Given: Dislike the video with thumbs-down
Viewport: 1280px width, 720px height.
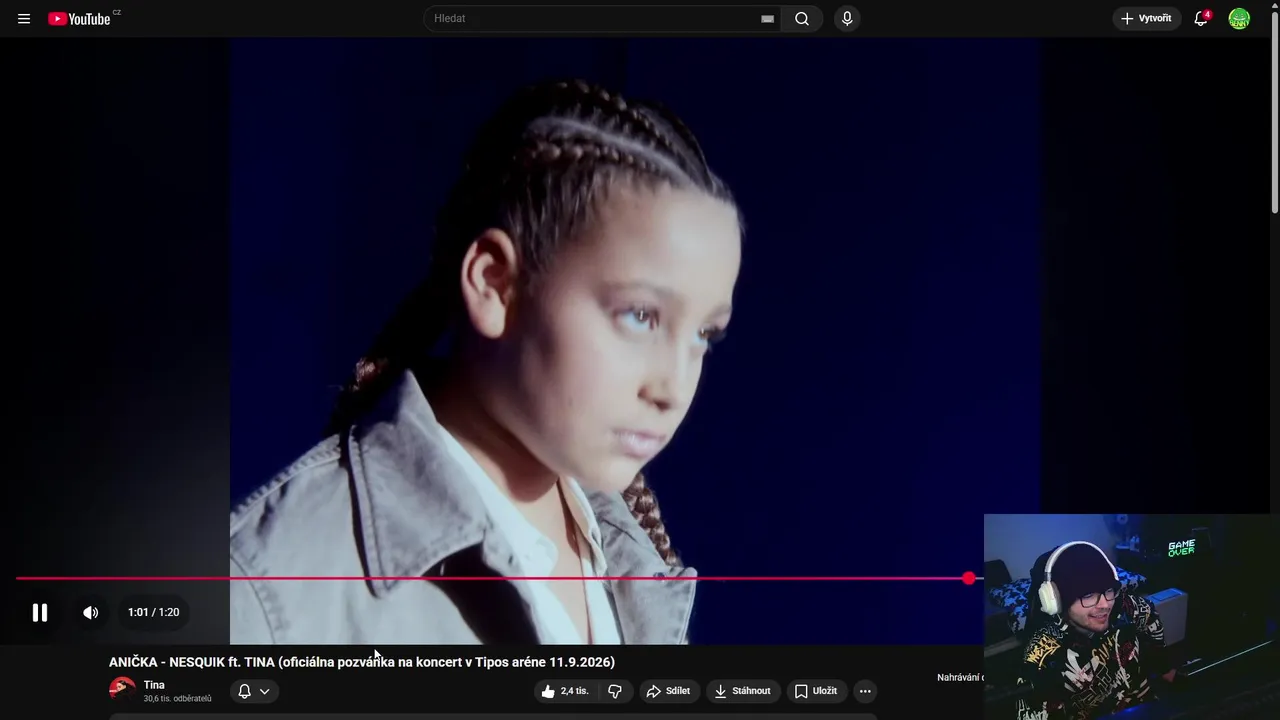Looking at the screenshot, I should [x=615, y=691].
